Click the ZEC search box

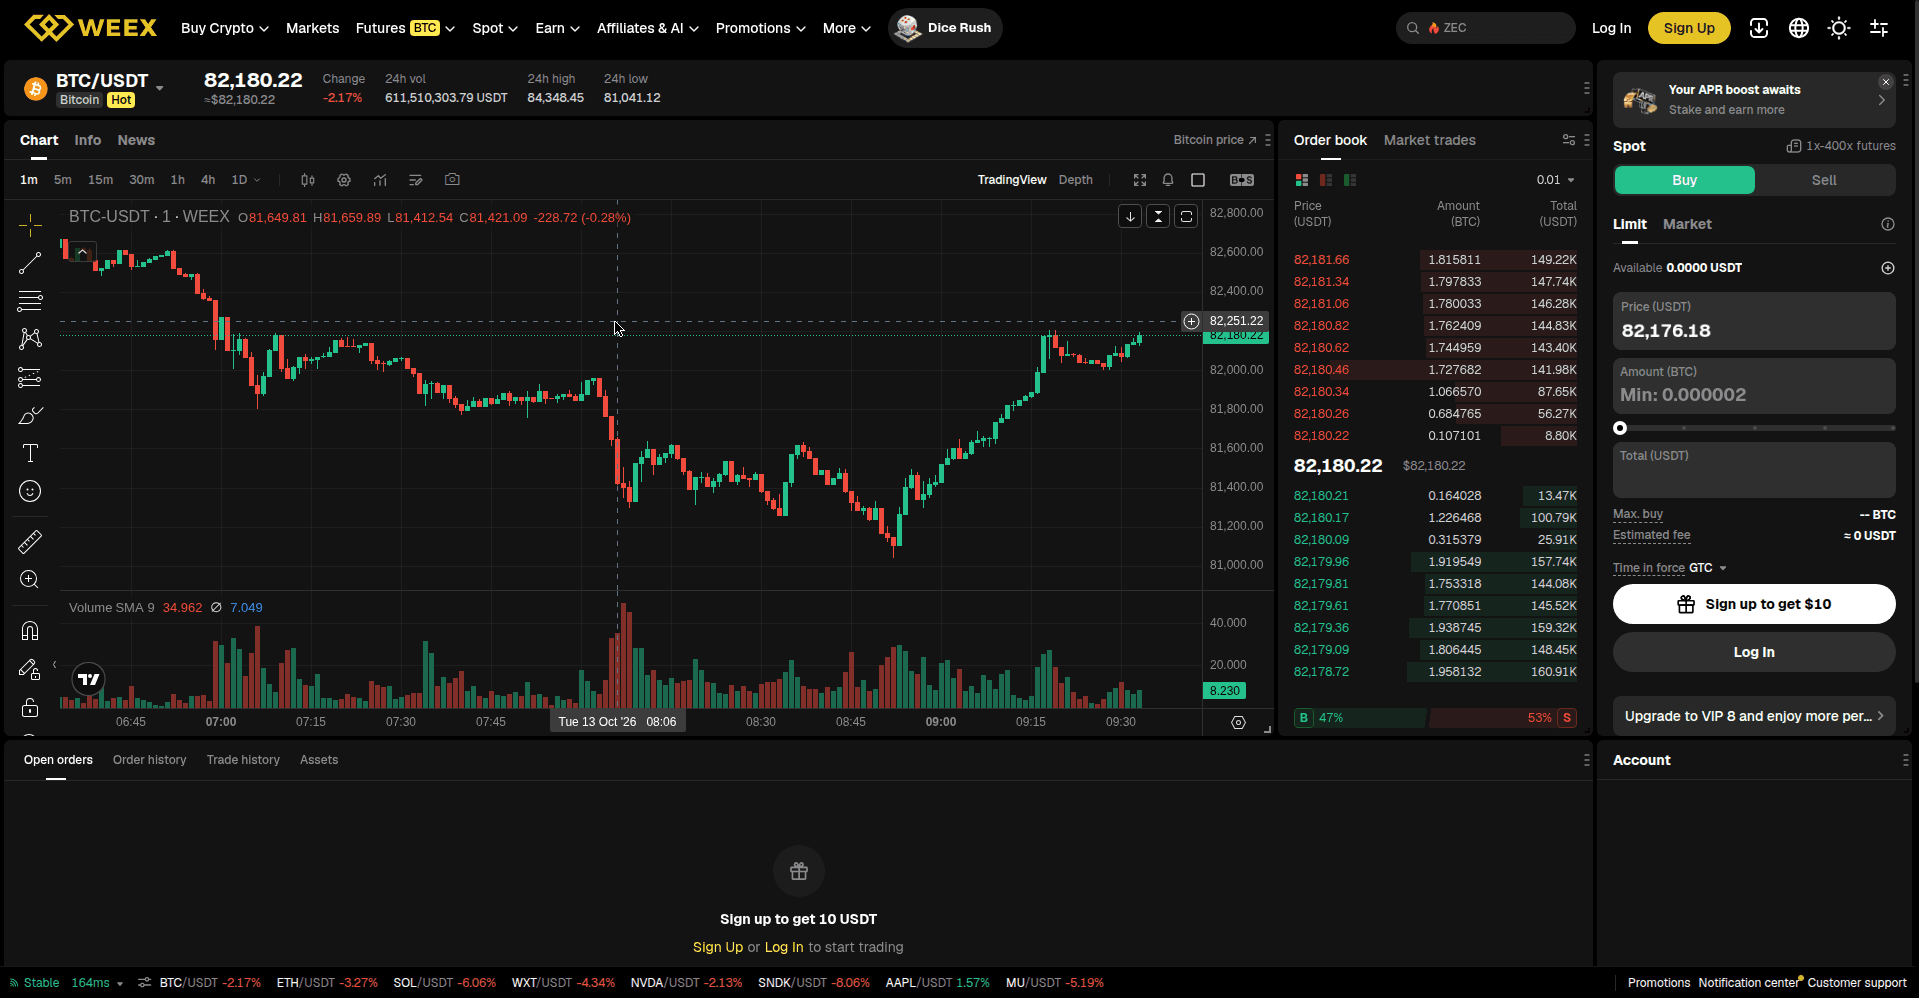tap(1485, 28)
